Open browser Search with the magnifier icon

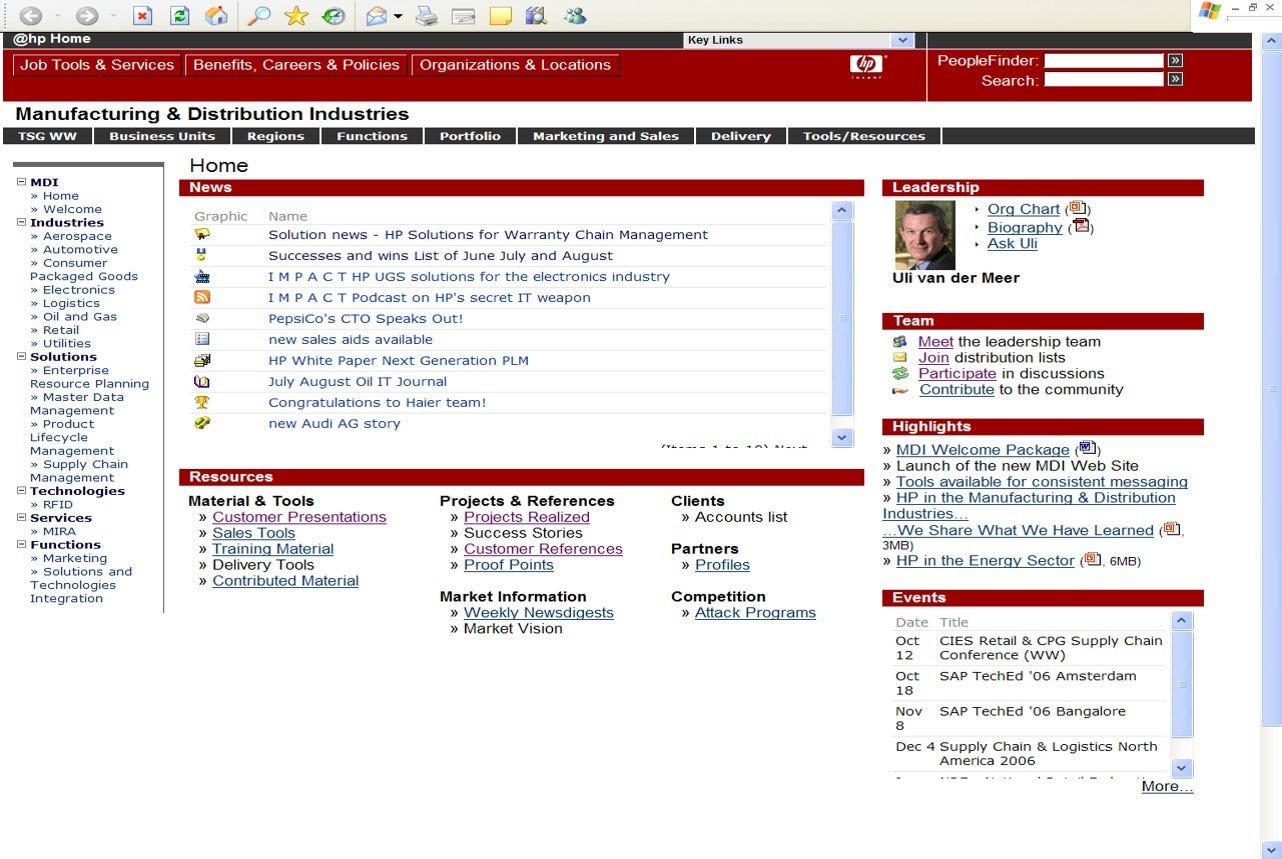click(259, 15)
